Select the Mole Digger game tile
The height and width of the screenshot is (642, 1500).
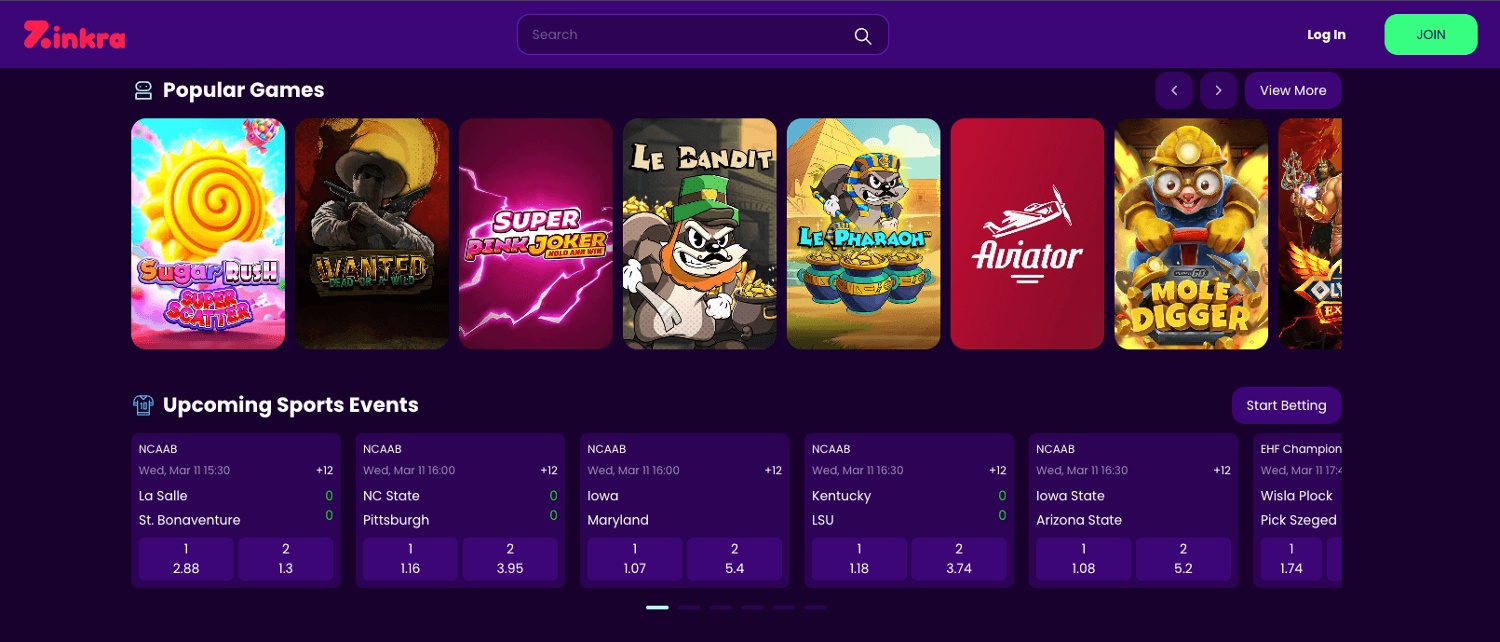1191,234
